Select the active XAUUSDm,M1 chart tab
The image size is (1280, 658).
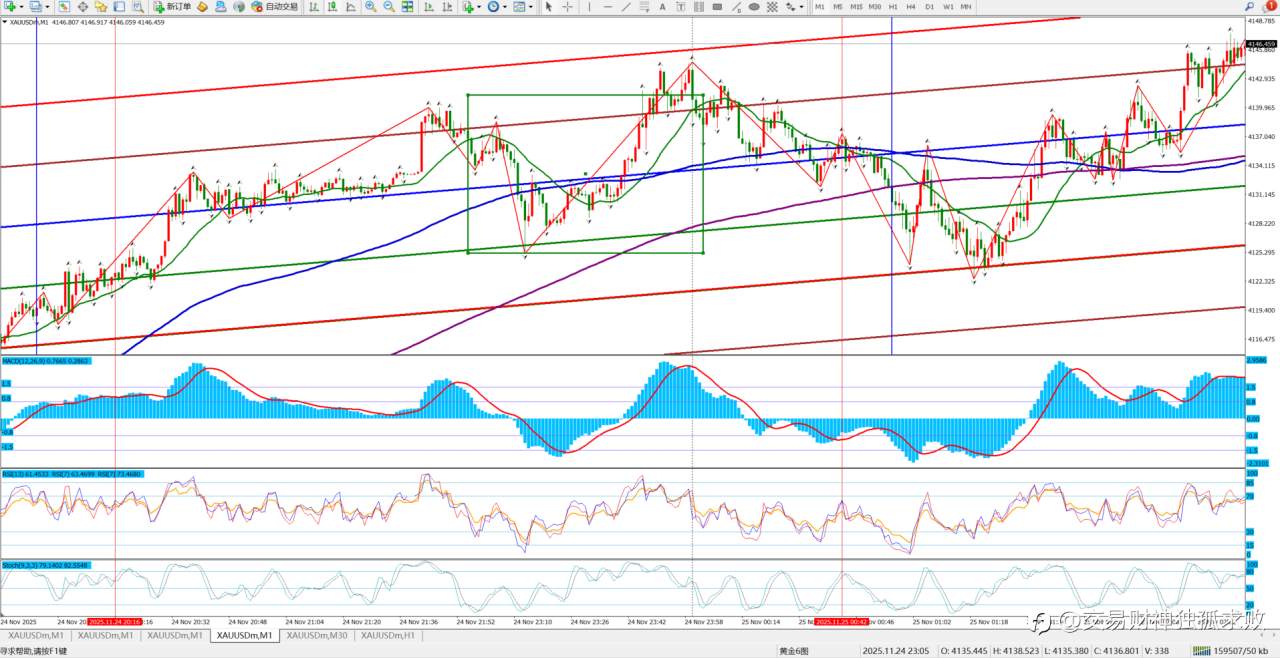point(245,635)
